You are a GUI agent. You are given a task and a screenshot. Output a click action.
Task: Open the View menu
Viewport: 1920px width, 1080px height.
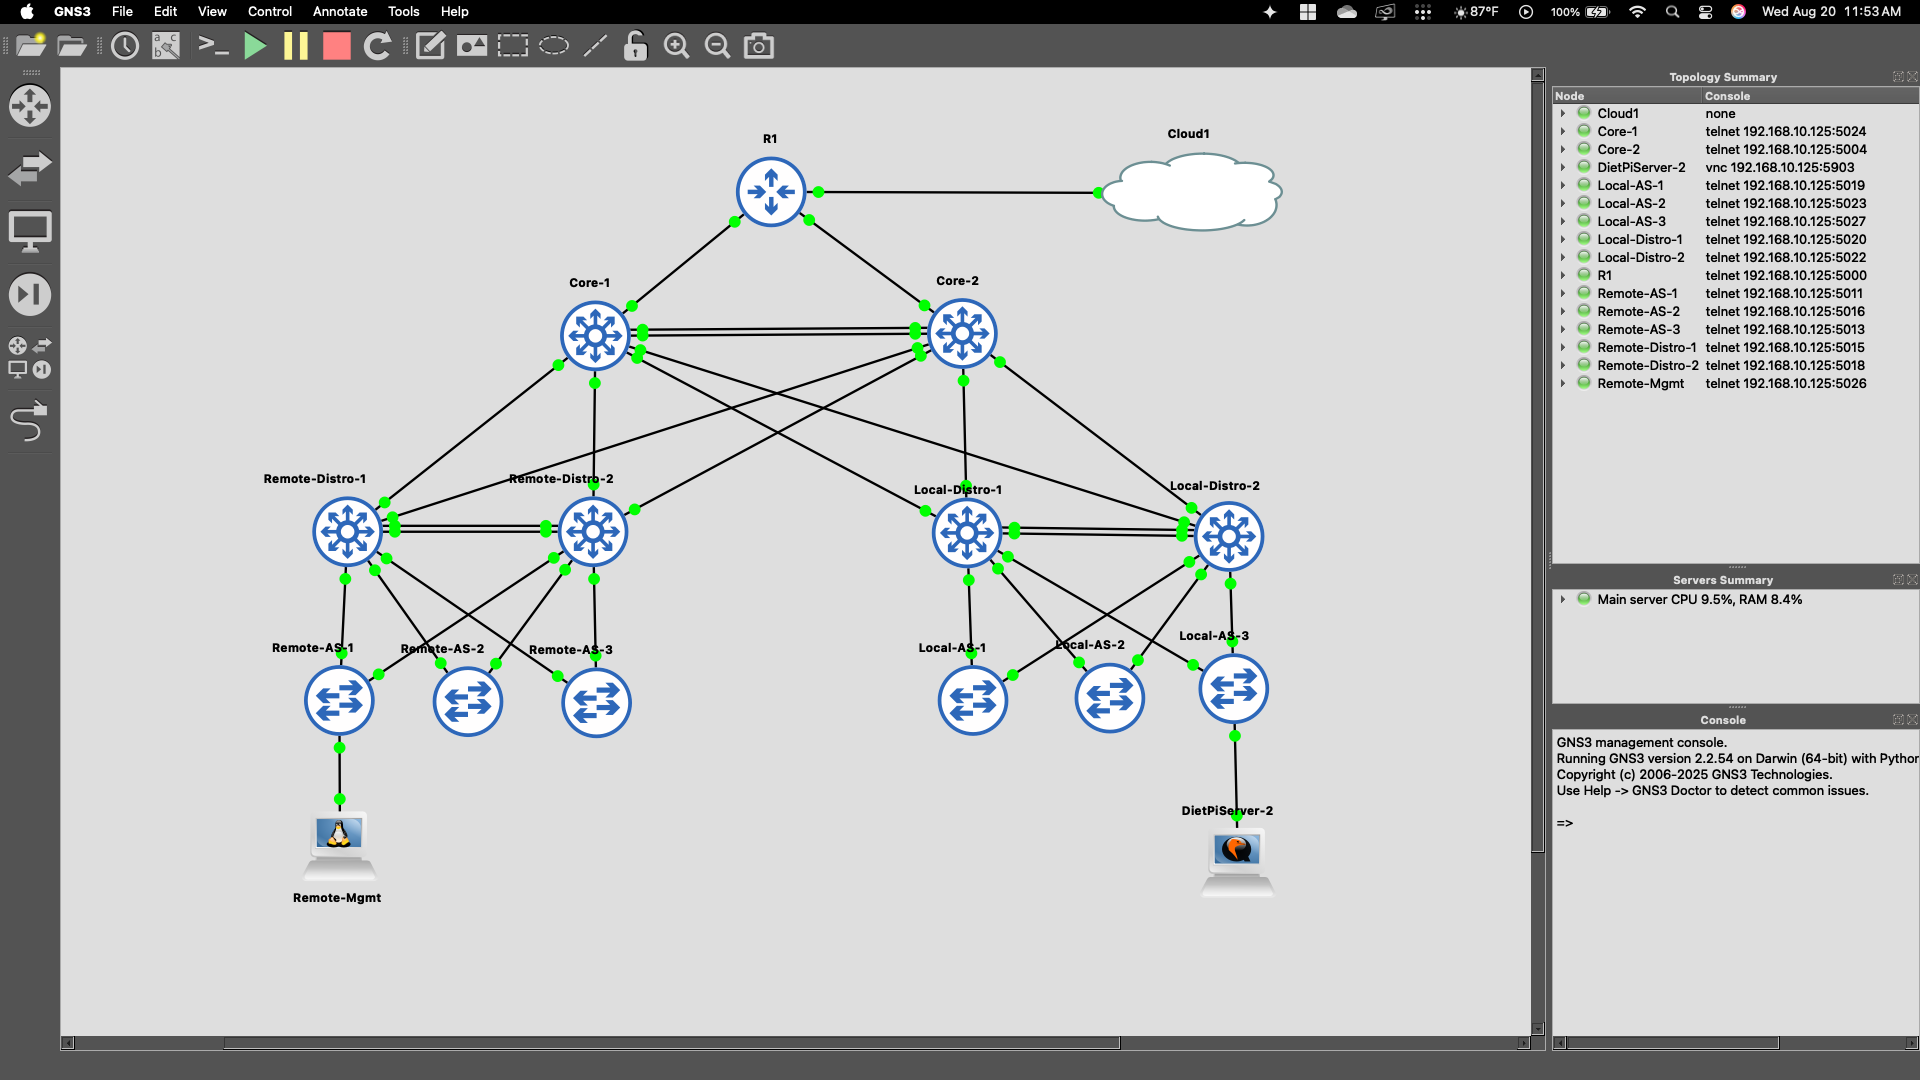[x=212, y=12]
